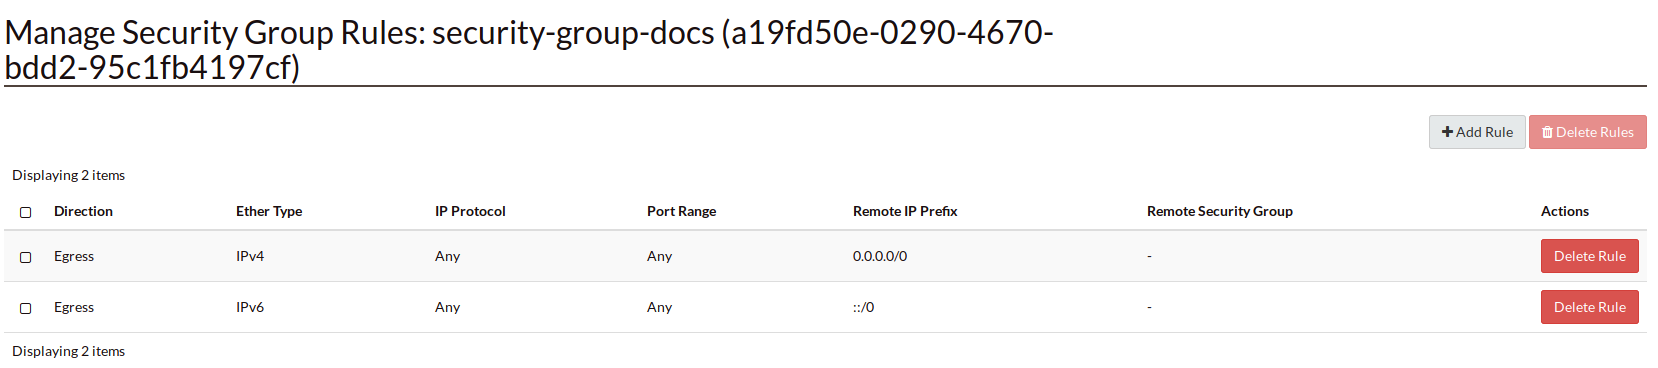Click the Actions column header
Viewport: 1658px width, 368px height.
[1564, 211]
